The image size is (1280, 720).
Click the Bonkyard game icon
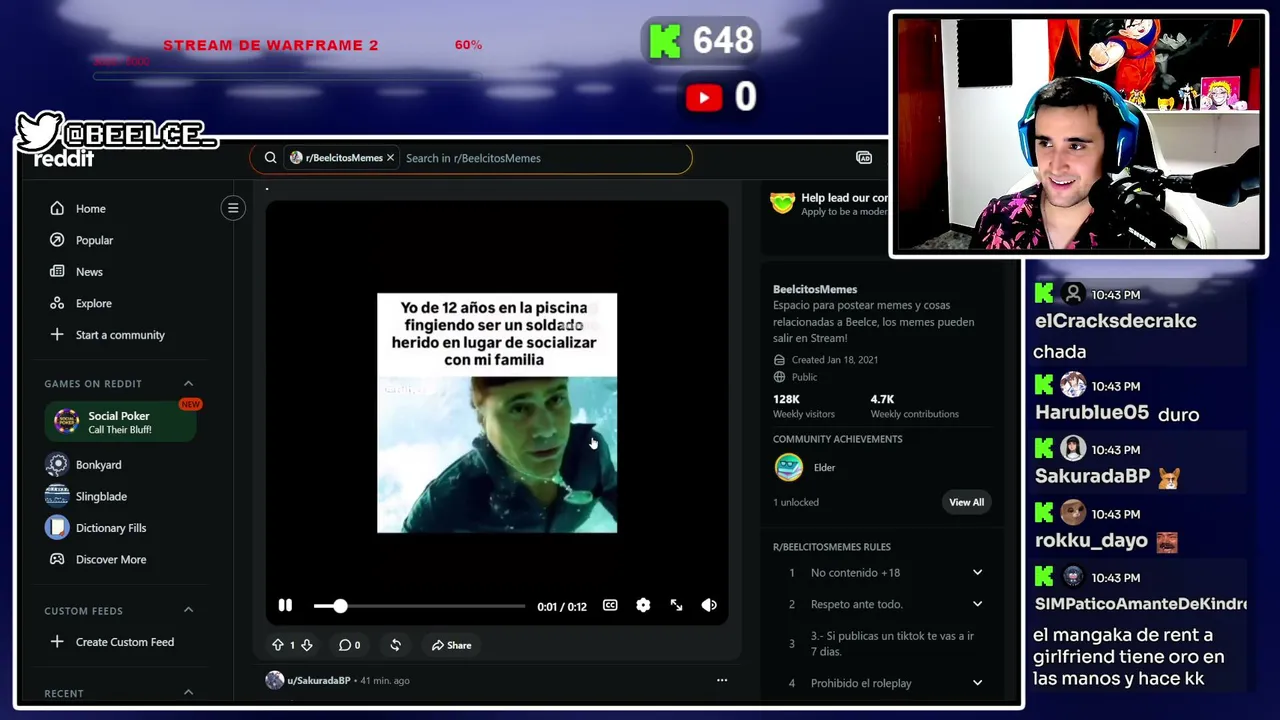tap(57, 465)
